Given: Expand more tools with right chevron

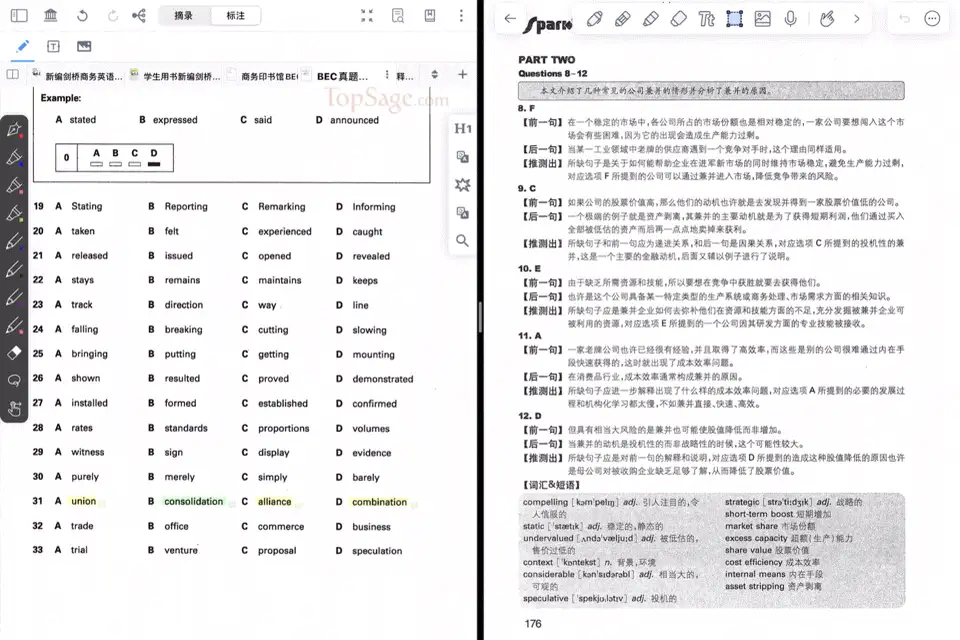Looking at the screenshot, I should 857,19.
